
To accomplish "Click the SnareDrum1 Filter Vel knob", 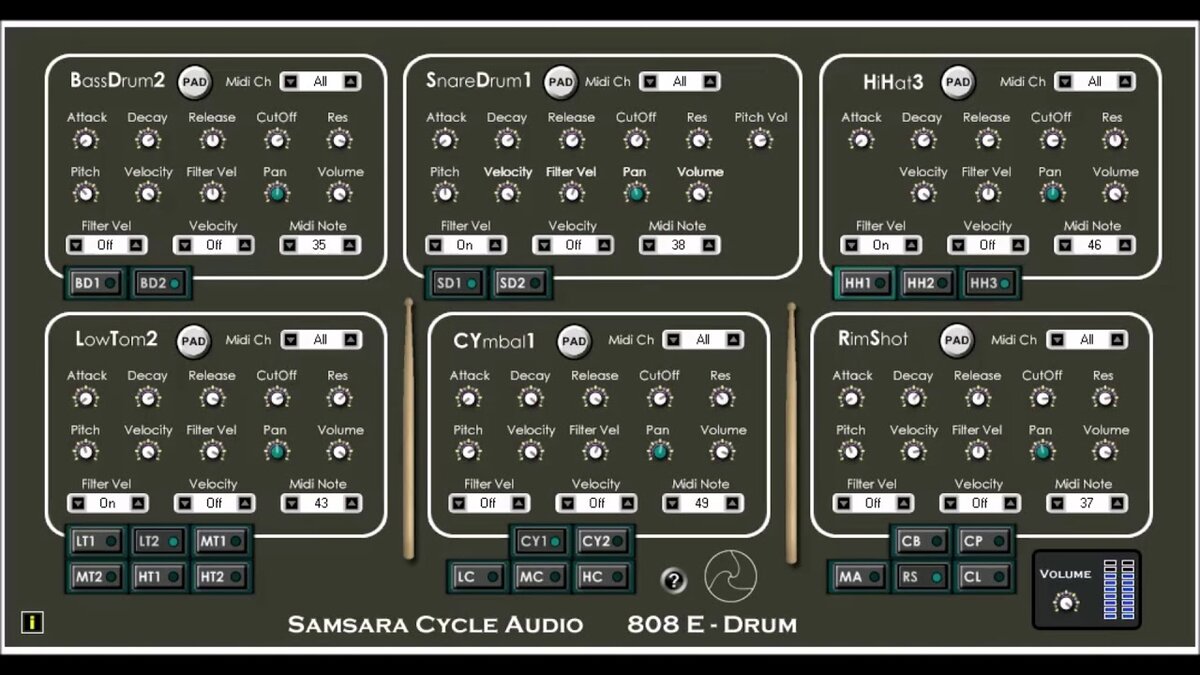I will (x=571, y=193).
